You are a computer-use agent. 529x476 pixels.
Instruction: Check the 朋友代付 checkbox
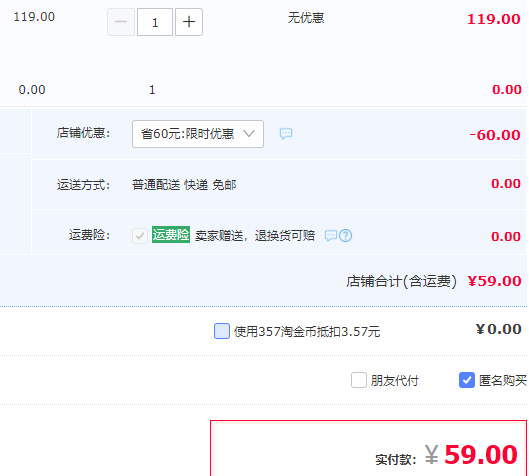359,380
